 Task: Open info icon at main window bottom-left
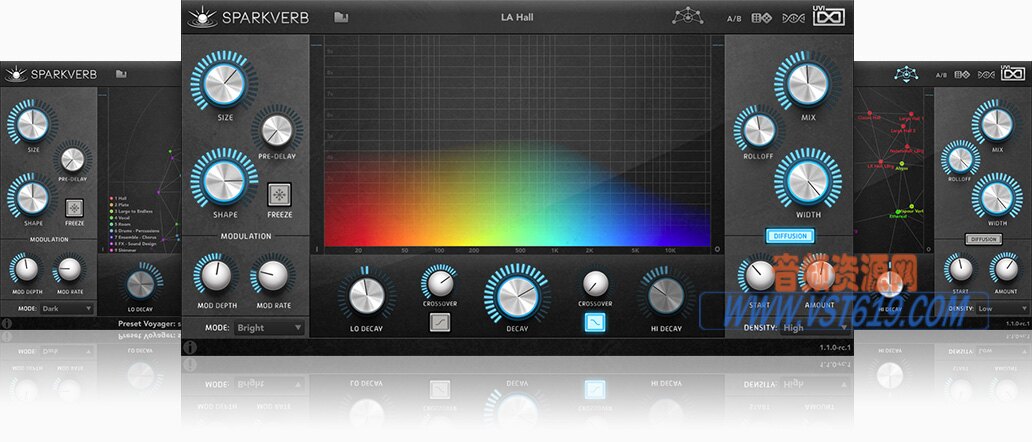click(190, 346)
